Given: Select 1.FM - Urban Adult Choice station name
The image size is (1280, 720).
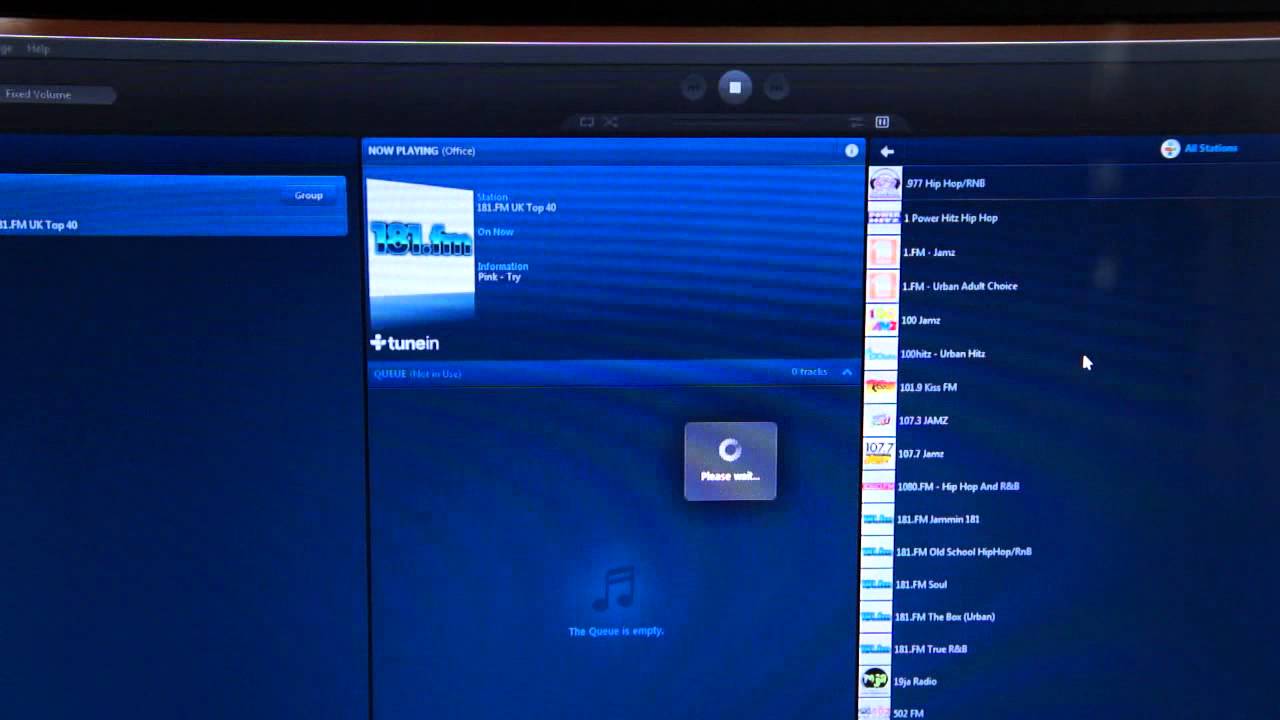Looking at the screenshot, I should tap(960, 286).
